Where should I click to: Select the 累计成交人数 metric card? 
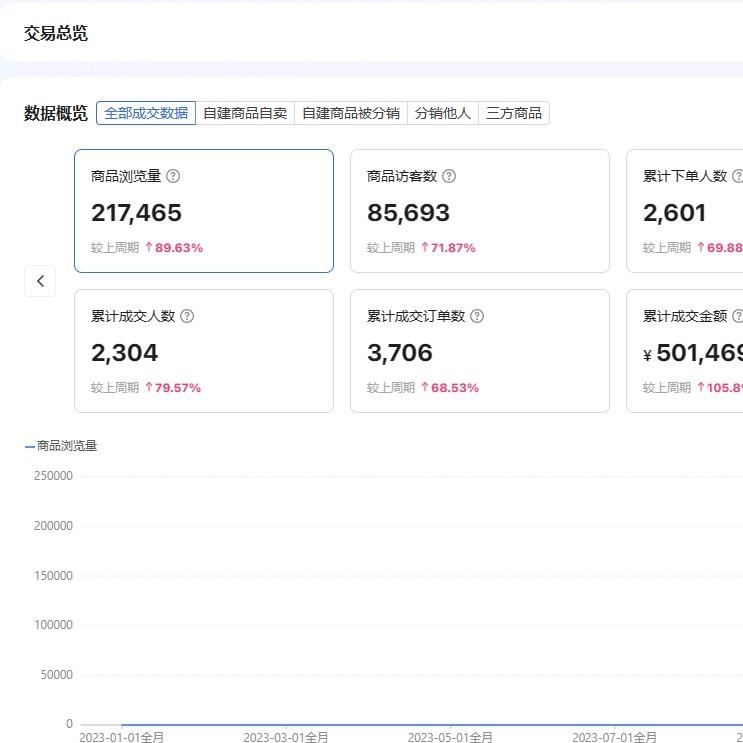click(x=204, y=351)
